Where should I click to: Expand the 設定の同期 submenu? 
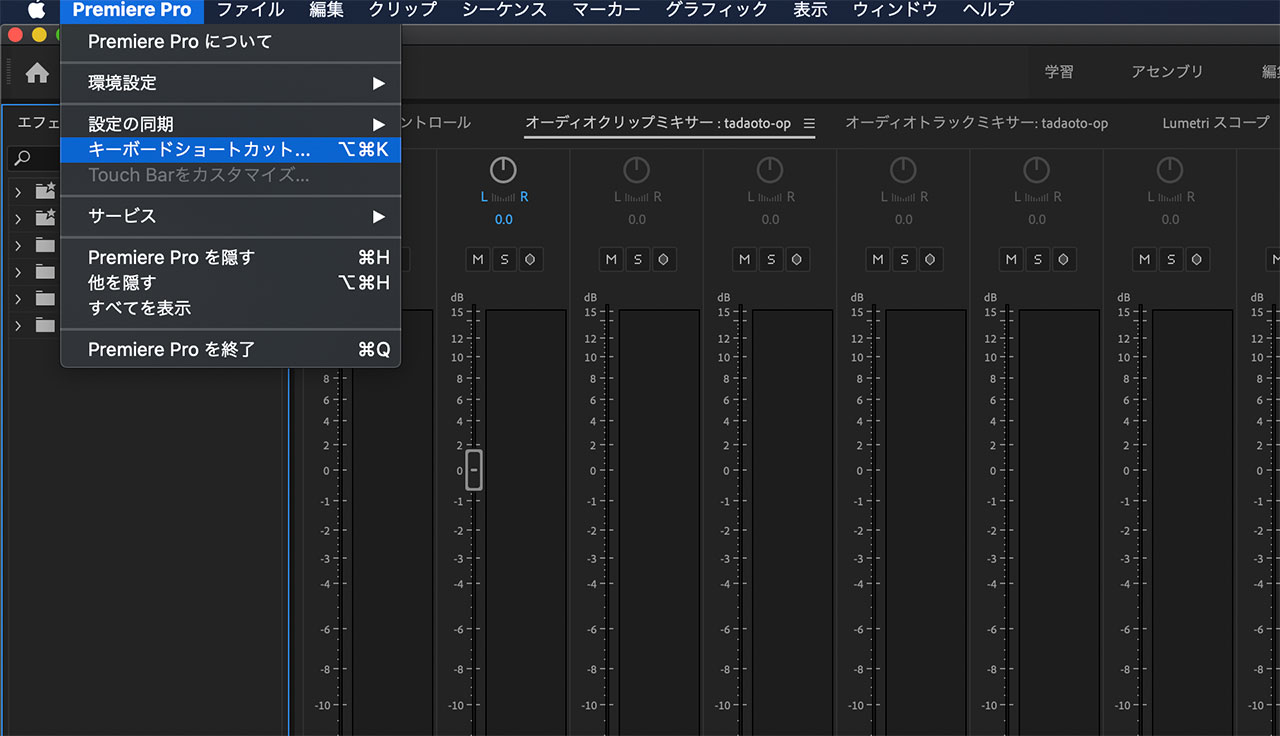pos(230,124)
